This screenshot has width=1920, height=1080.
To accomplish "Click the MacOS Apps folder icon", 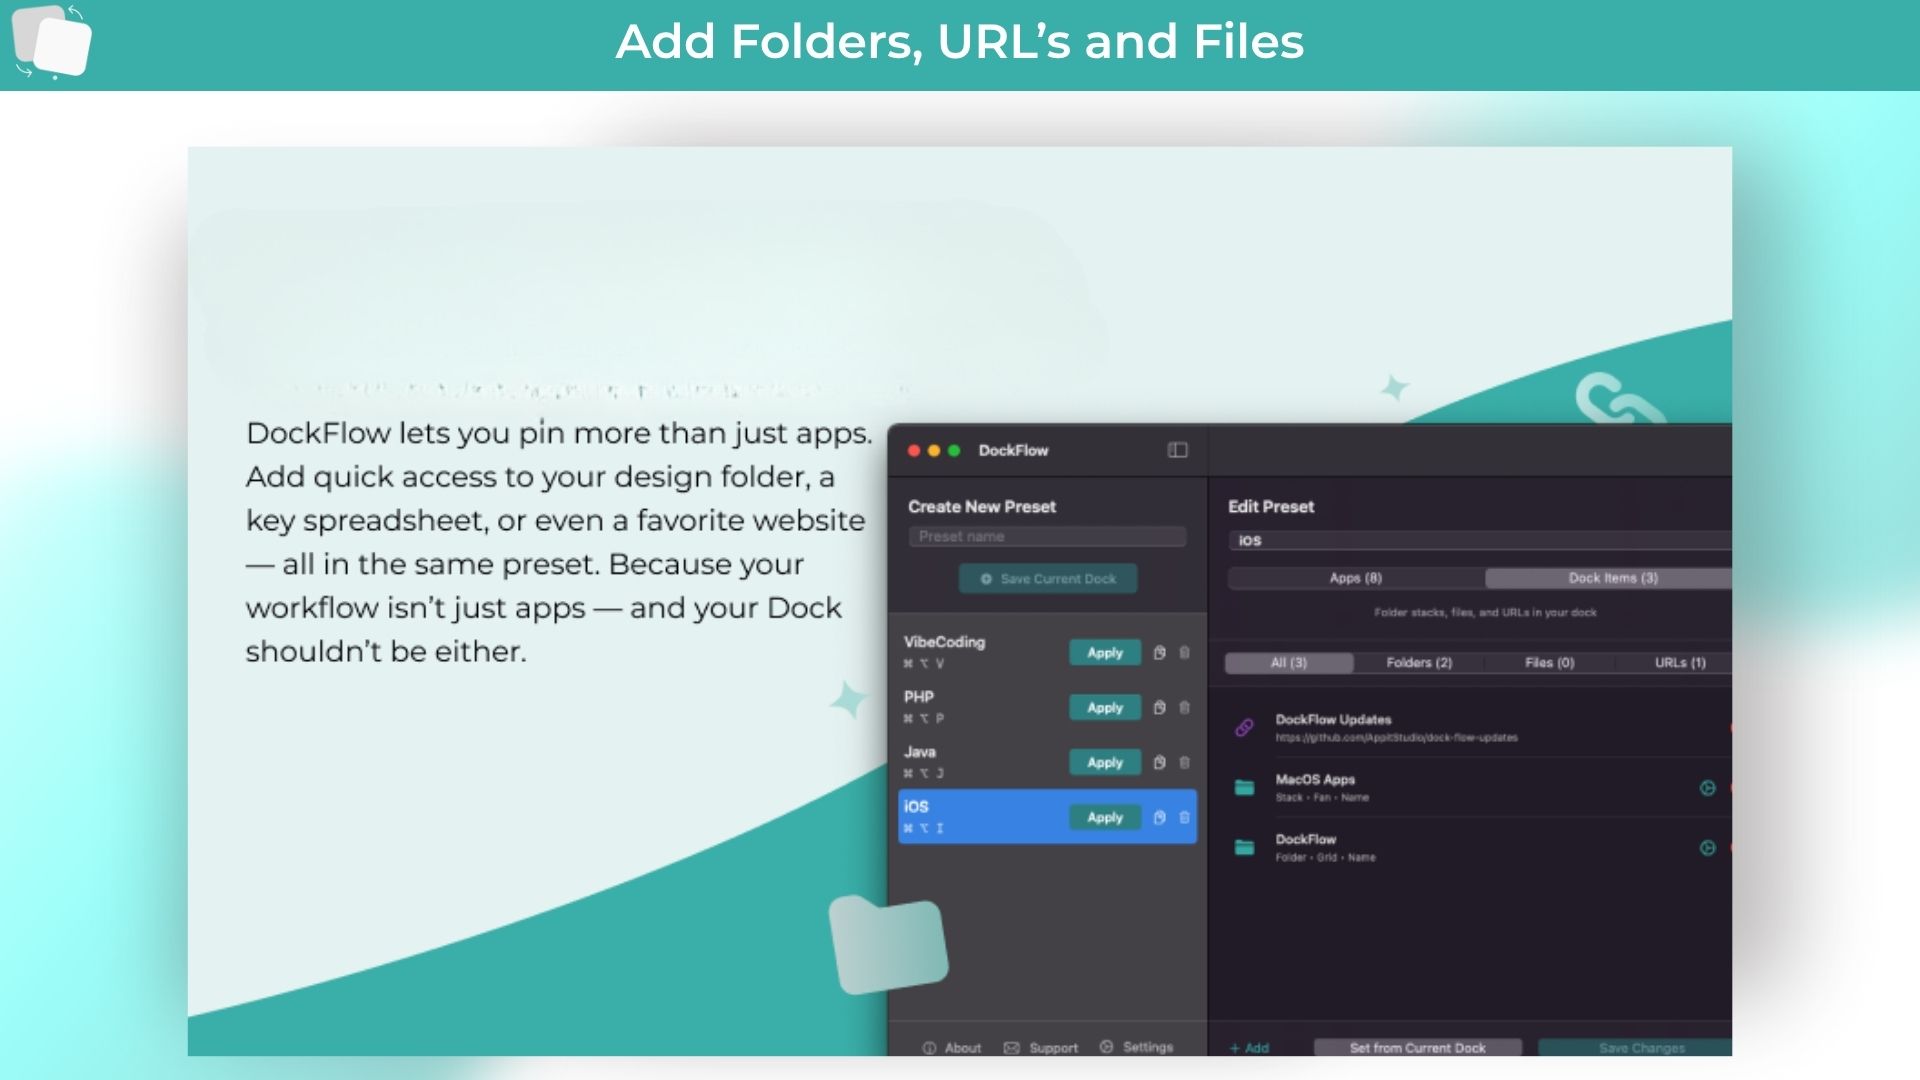I will tap(1244, 788).
